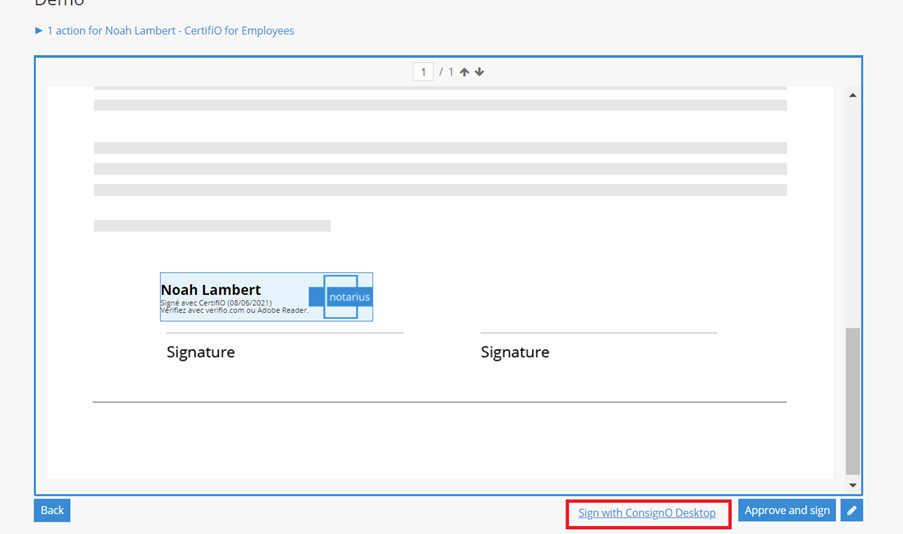Click the total page count indicator
This screenshot has height=534, width=903.
pos(450,72)
